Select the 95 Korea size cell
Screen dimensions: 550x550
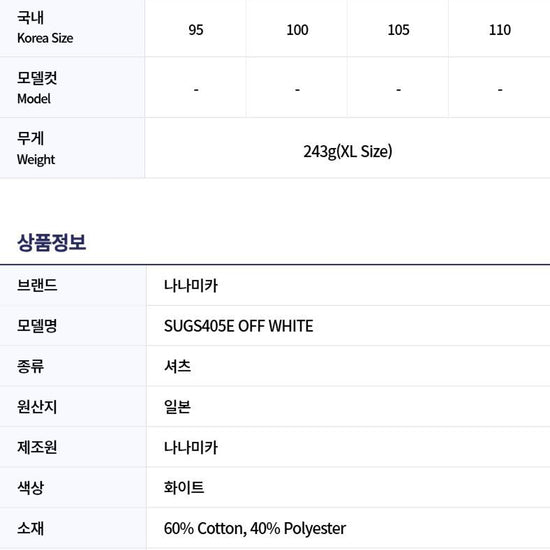[x=195, y=30]
